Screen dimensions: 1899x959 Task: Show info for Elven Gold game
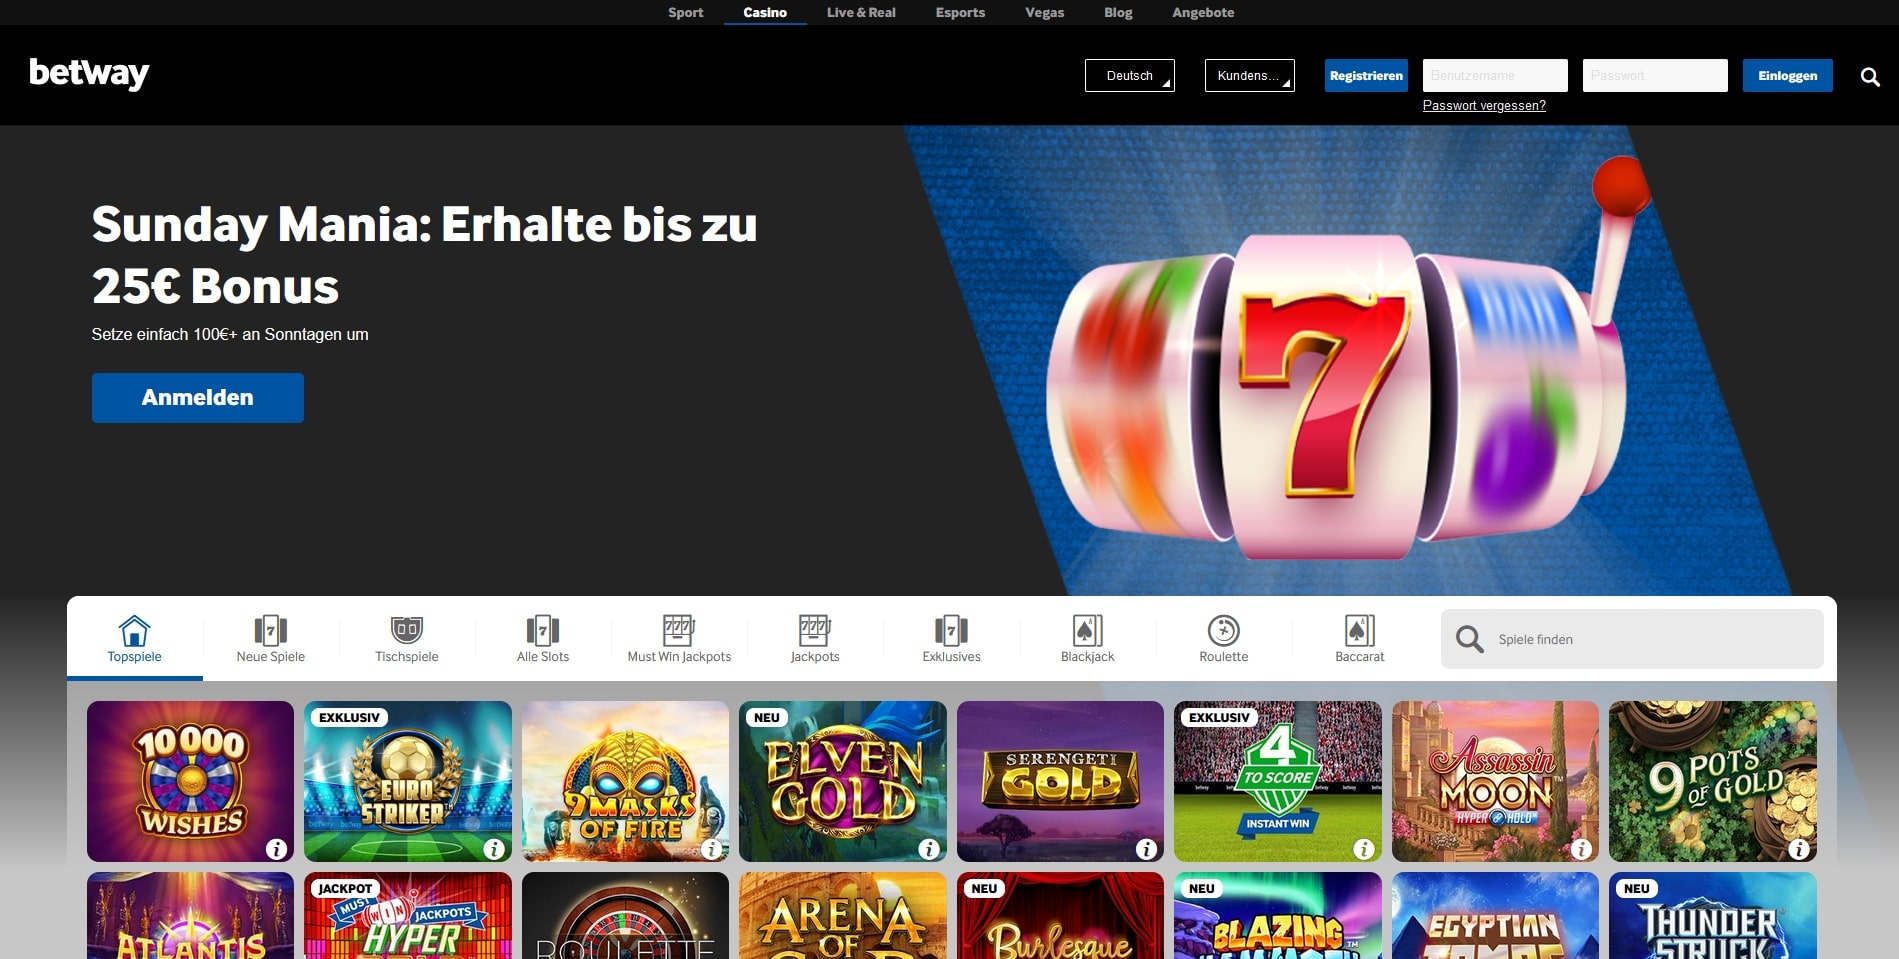click(929, 849)
